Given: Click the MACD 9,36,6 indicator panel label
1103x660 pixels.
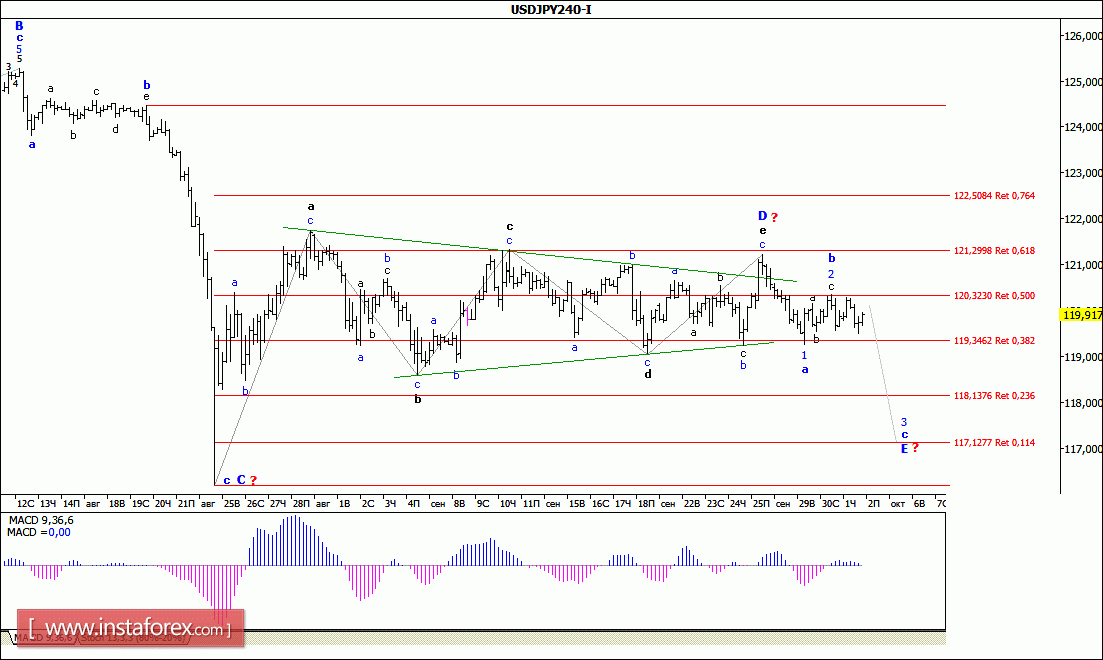Looking at the screenshot, I should click(x=40, y=520).
